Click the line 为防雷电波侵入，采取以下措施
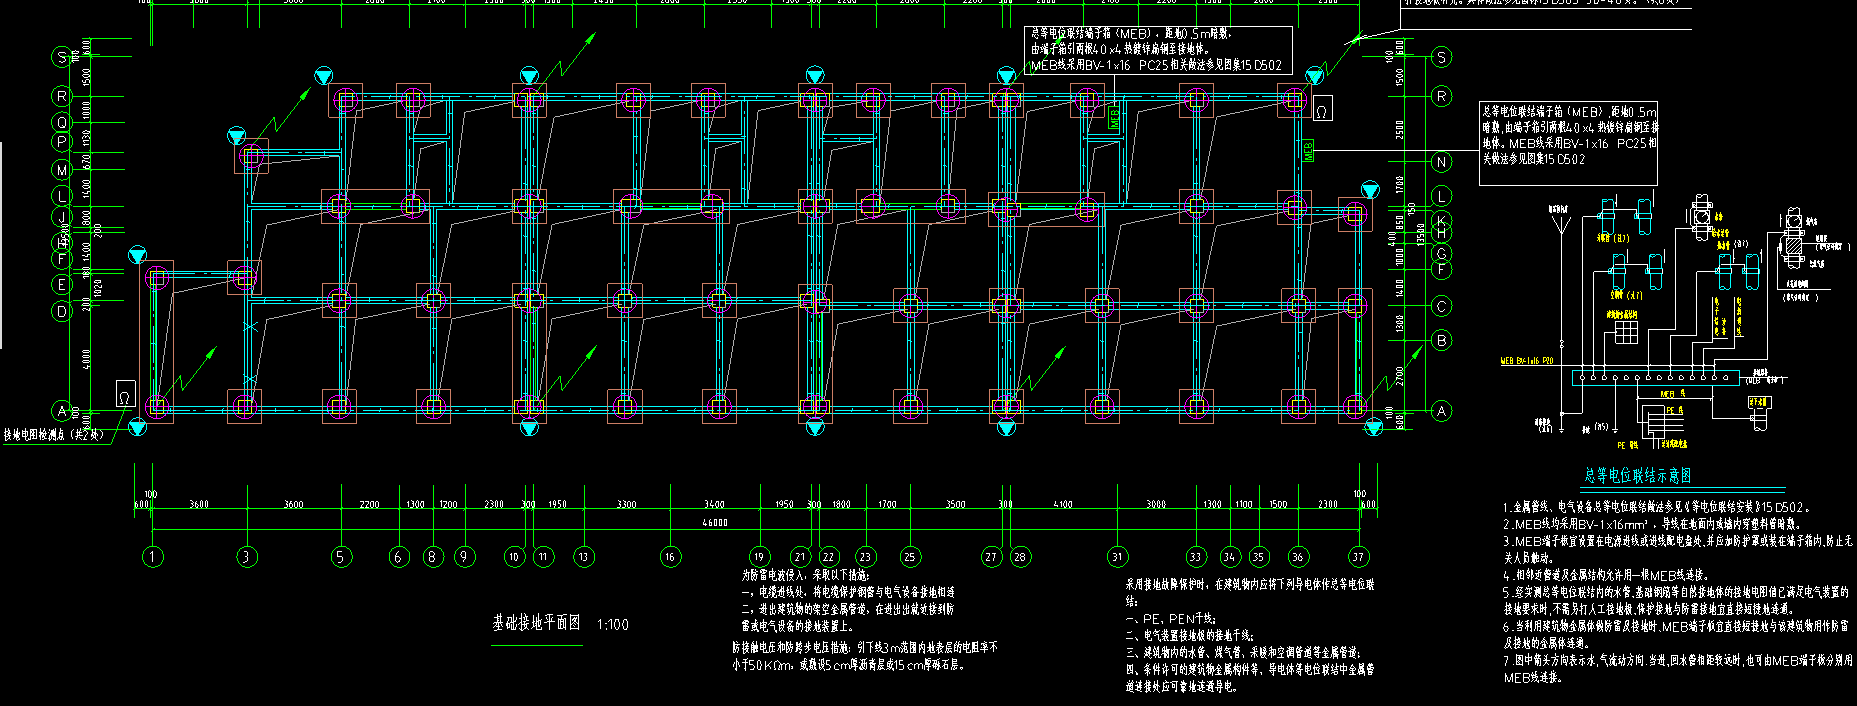1857x706 pixels. point(806,576)
